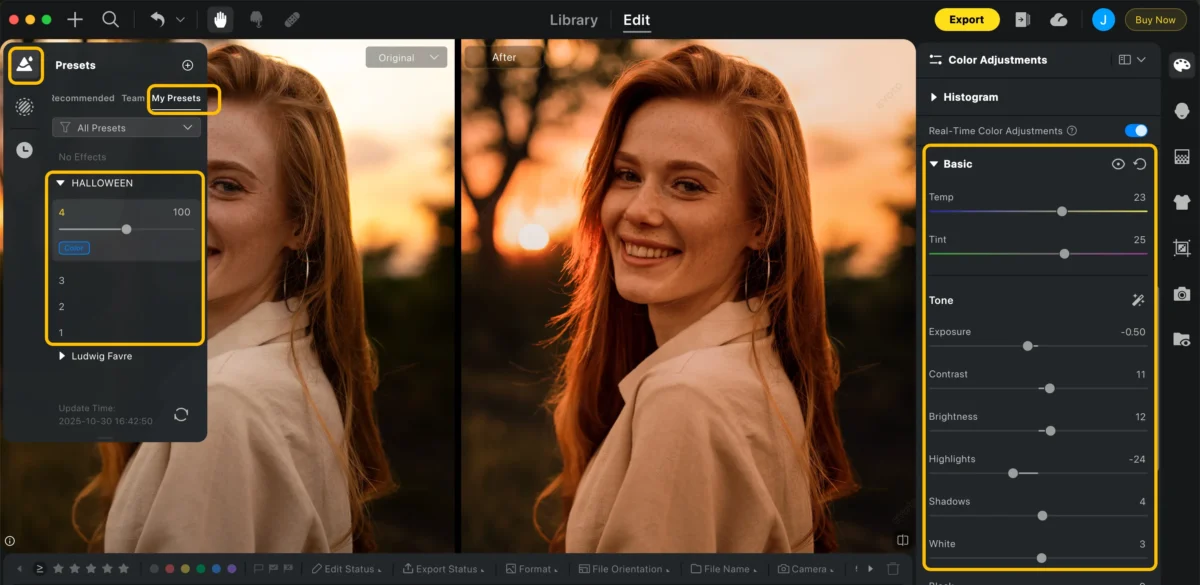The width and height of the screenshot is (1200, 585).
Task: Open the cloud icon in top bar
Action: 1059,20
